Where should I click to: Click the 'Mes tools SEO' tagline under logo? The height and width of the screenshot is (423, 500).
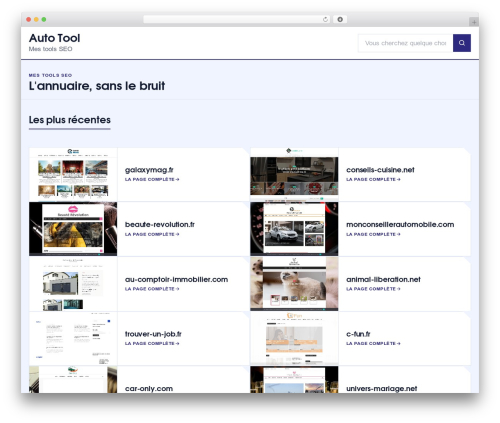50,49
